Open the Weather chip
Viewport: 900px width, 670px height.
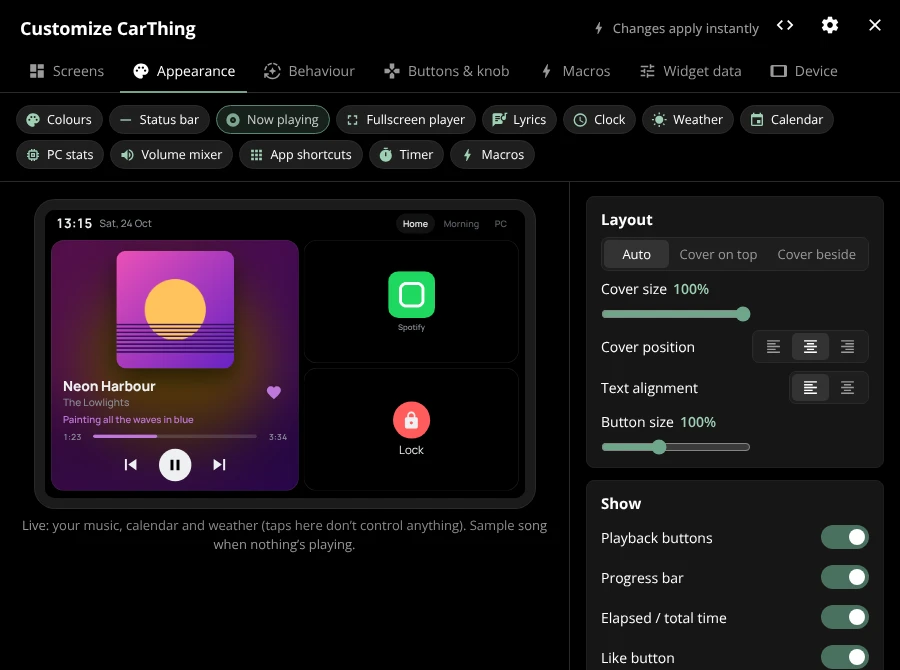(688, 119)
